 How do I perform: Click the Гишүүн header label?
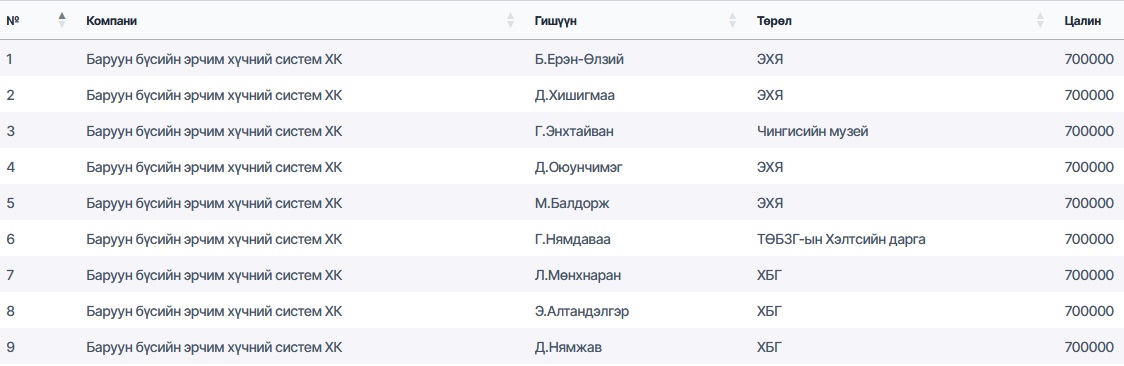coord(556,21)
